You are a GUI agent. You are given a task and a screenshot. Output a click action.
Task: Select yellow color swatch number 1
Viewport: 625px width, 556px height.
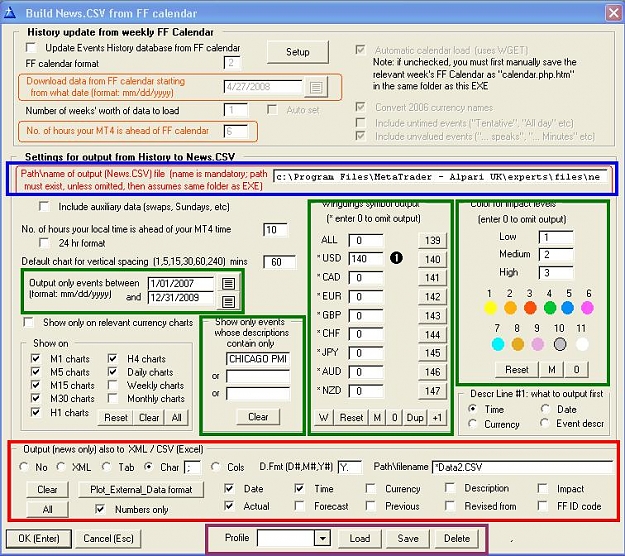tap(490, 308)
